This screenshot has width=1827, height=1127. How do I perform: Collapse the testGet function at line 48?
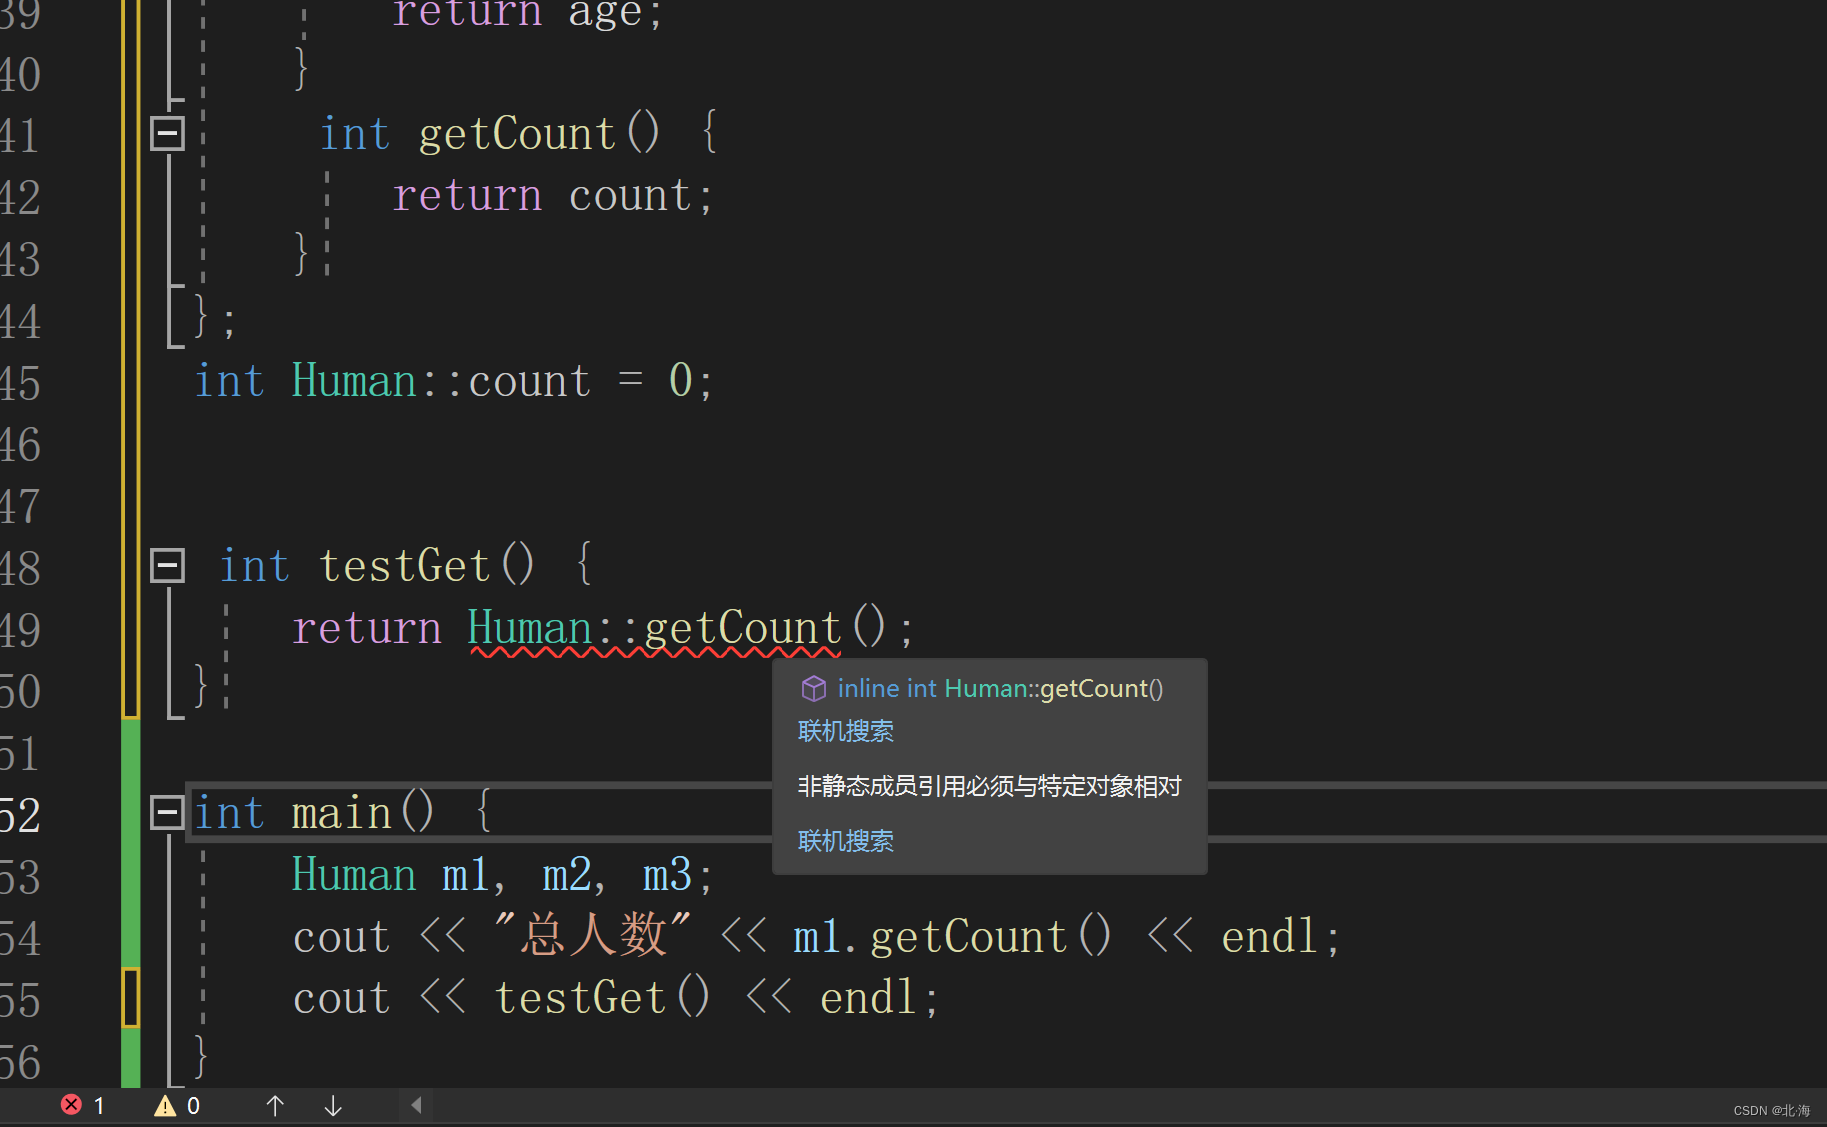point(167,565)
